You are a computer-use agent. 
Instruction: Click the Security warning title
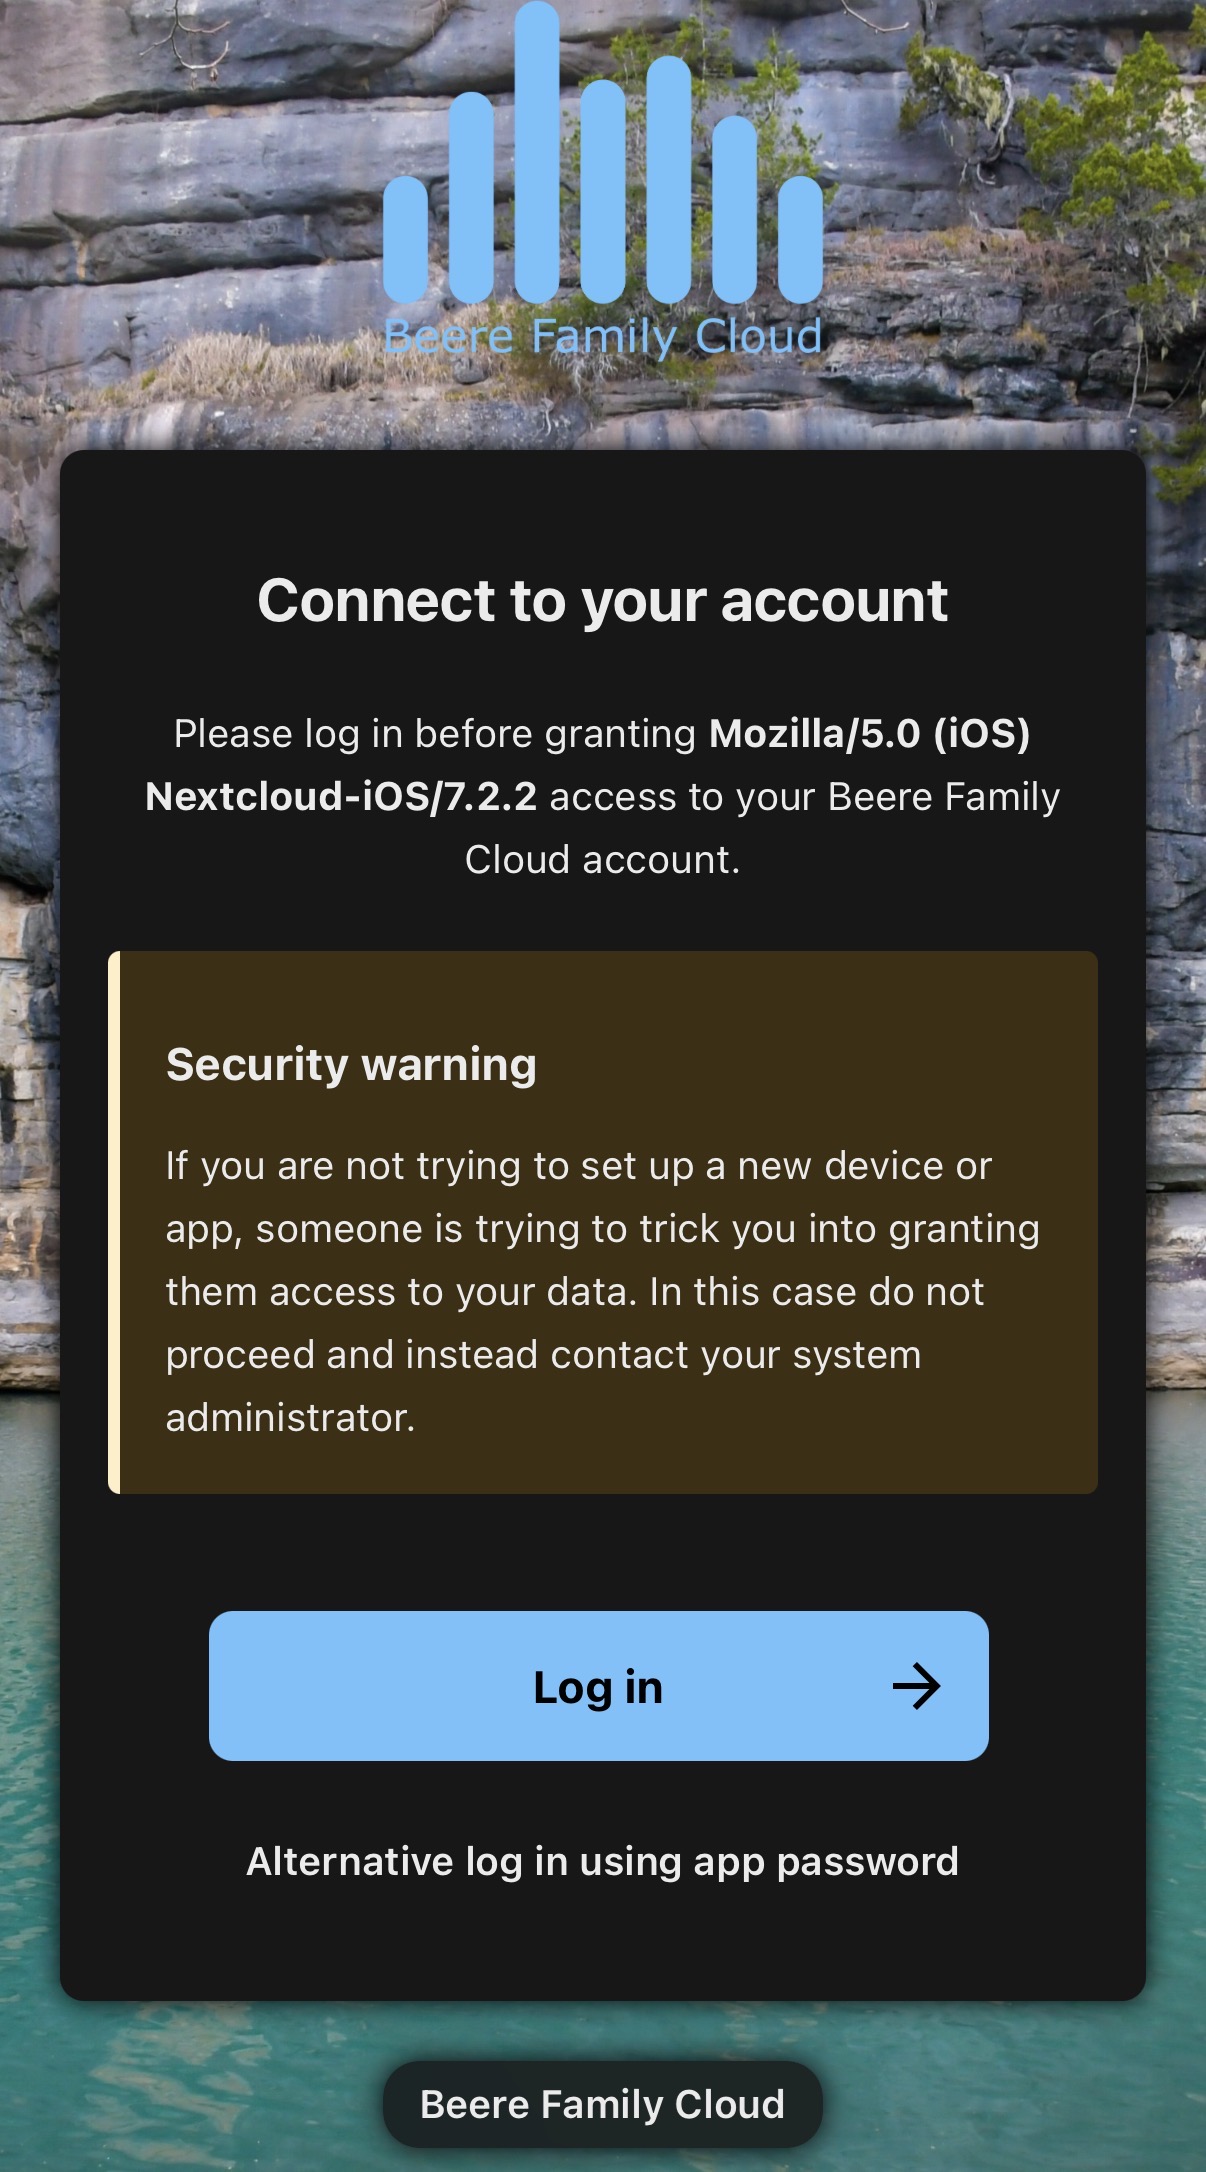[x=351, y=1064]
